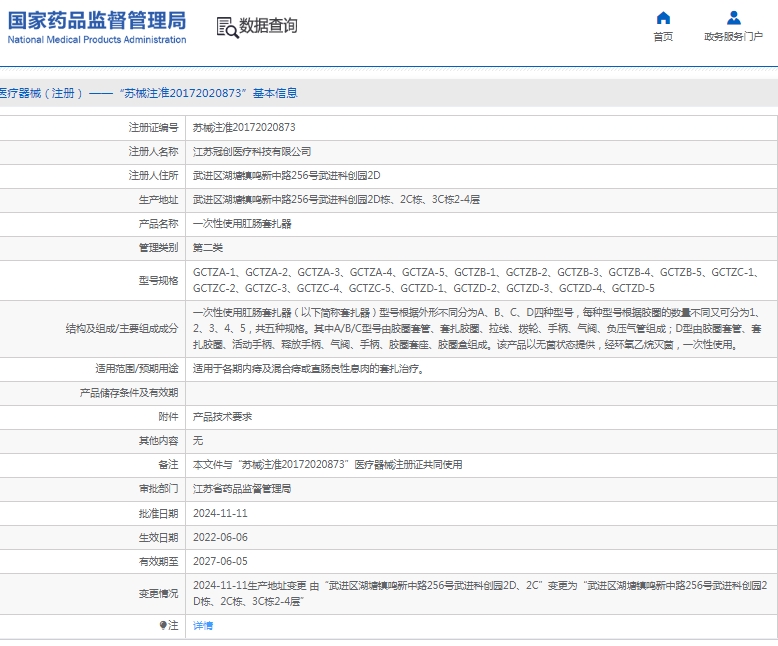Select the value 苏械注准20172020873 in 注册证编号 row
Image resolution: width=778 pixels, height=646 pixels.
point(244,128)
